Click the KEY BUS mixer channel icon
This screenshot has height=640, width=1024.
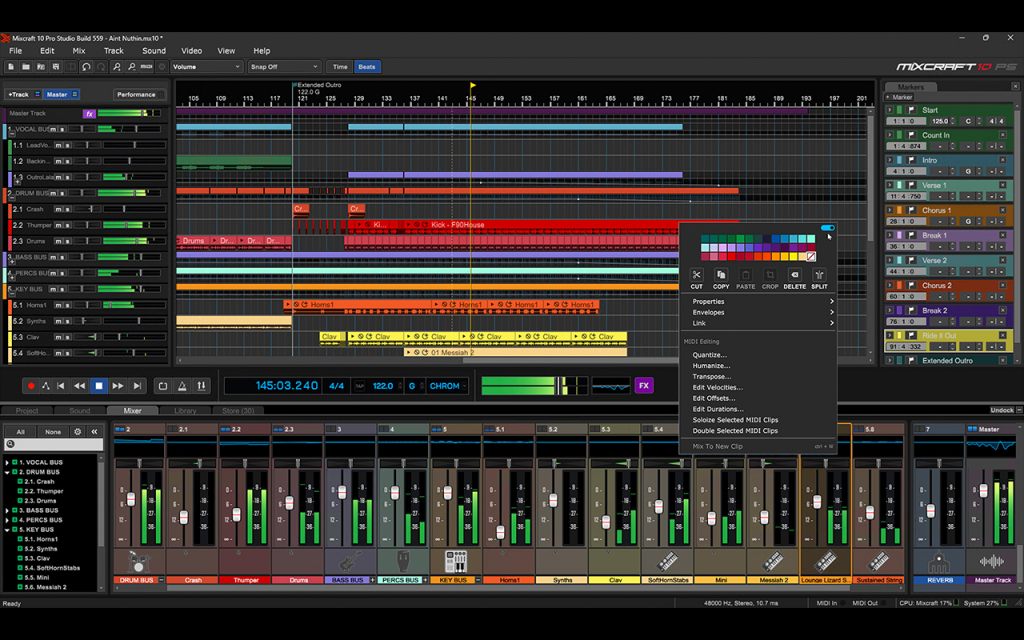click(456, 561)
